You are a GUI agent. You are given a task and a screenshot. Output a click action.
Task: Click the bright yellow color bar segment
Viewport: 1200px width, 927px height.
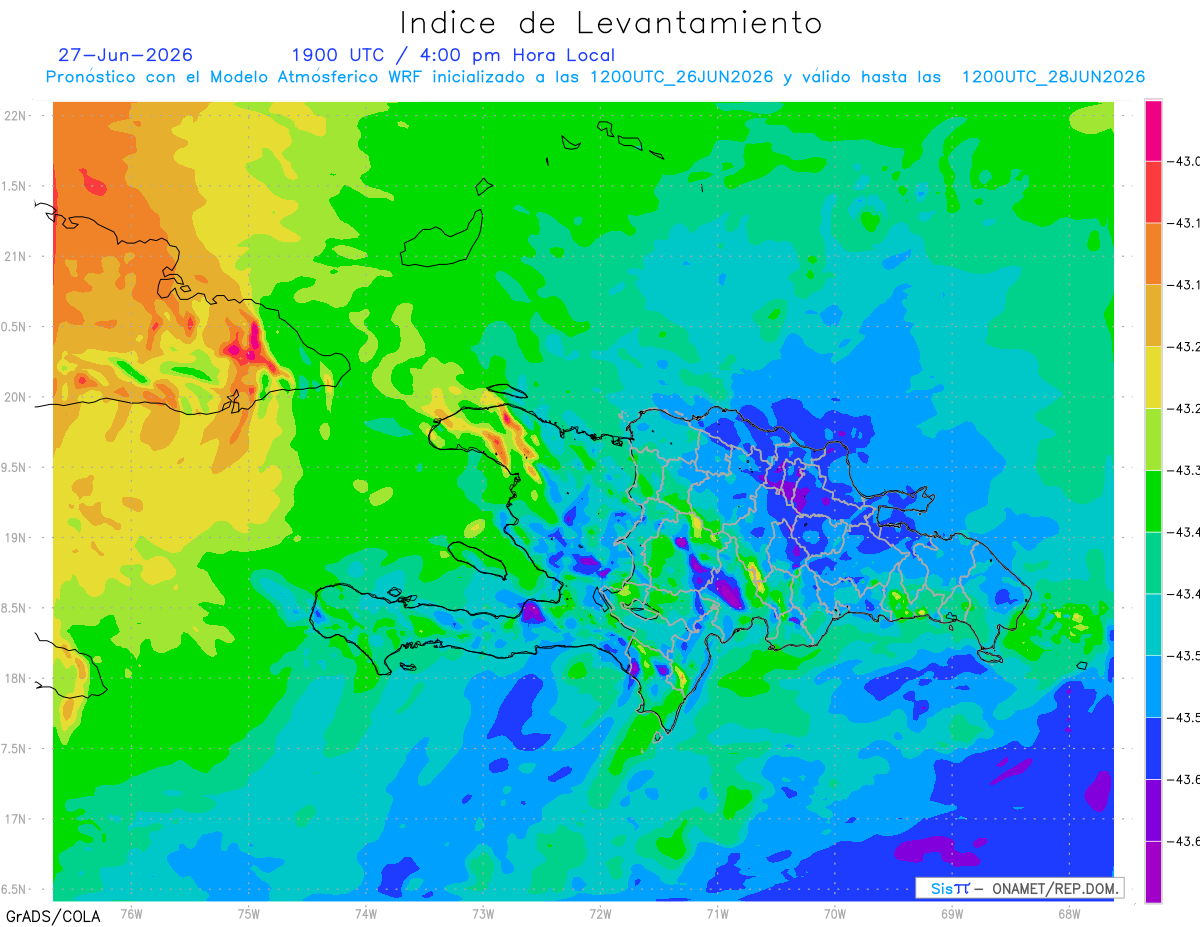[1153, 377]
